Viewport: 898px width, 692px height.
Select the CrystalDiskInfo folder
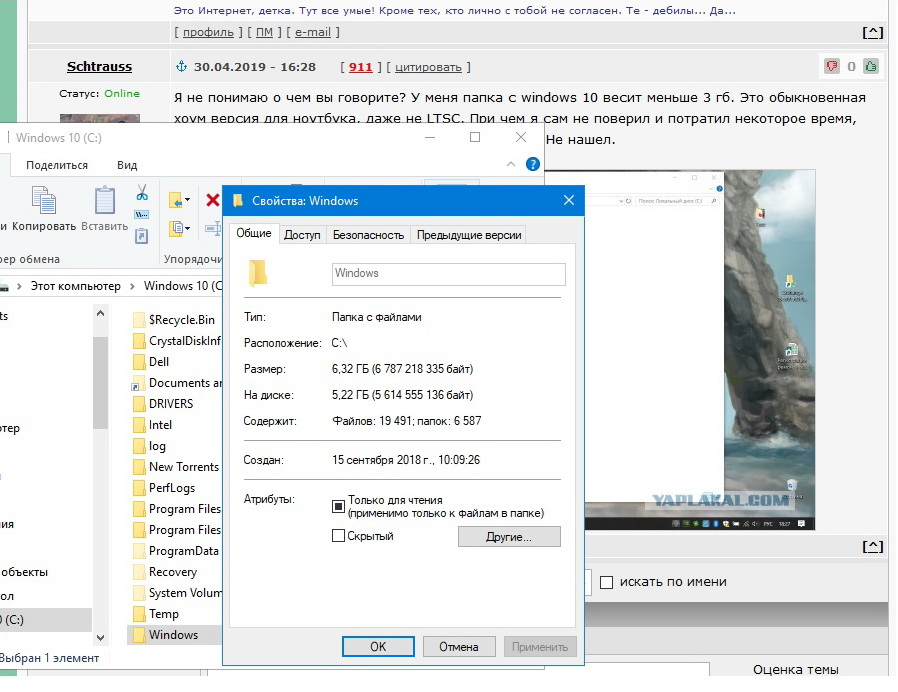click(x=176, y=341)
